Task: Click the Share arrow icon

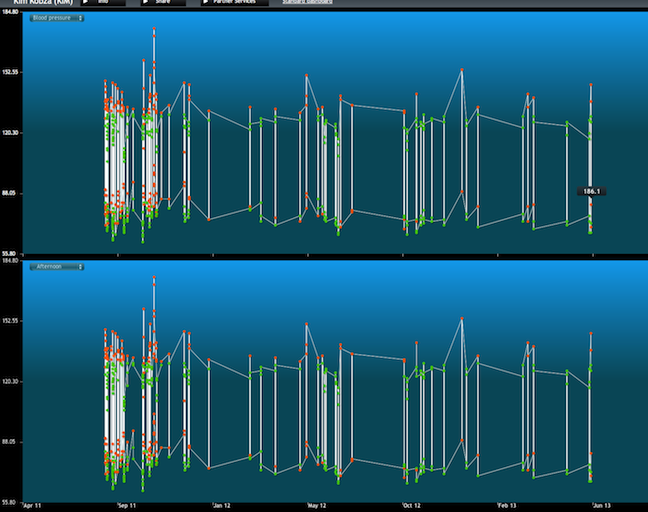Action: point(145,3)
